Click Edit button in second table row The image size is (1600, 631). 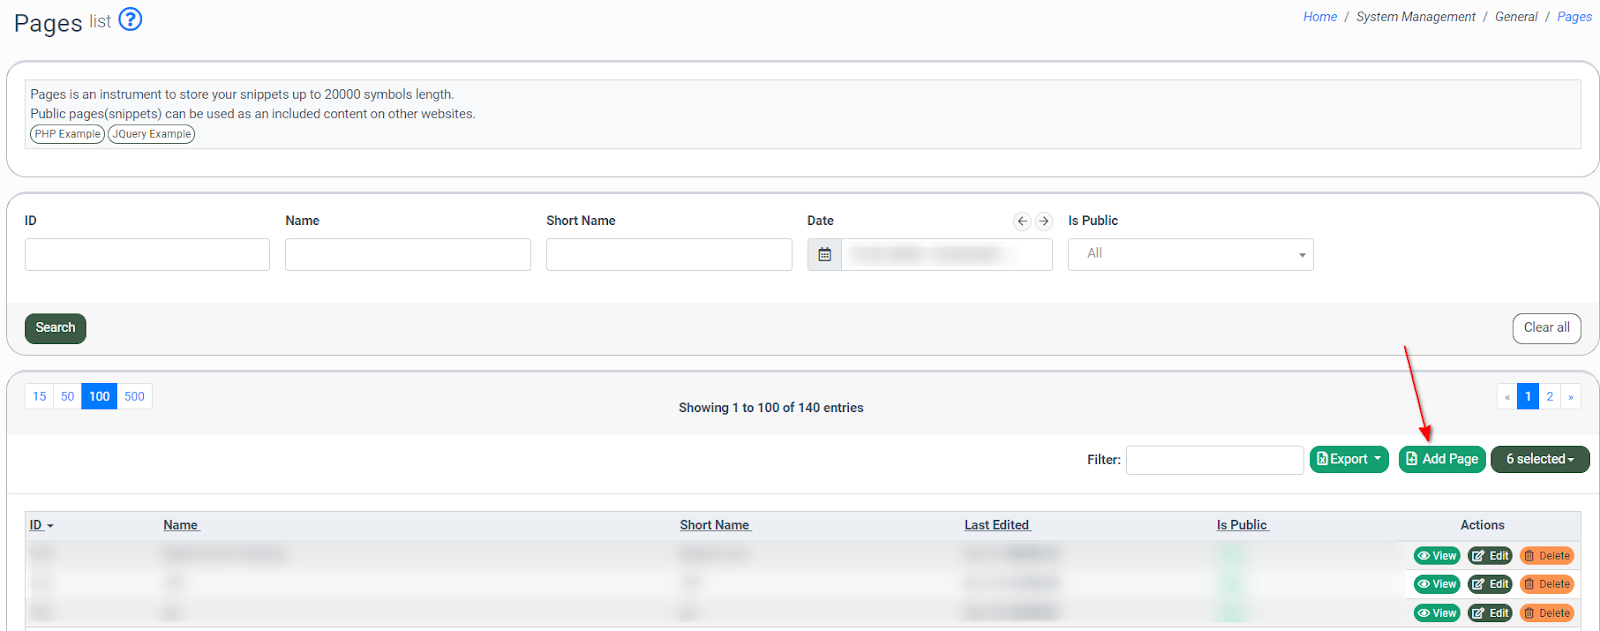(x=1490, y=584)
